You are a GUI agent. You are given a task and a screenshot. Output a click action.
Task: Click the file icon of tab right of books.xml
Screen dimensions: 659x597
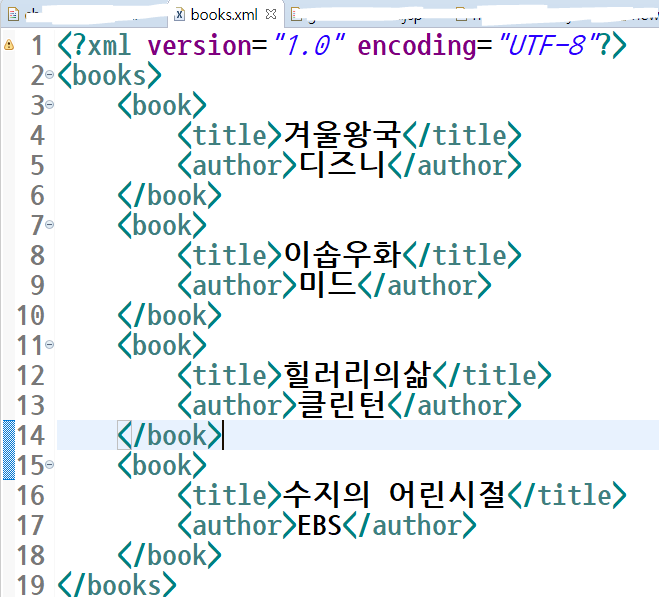click(296, 14)
